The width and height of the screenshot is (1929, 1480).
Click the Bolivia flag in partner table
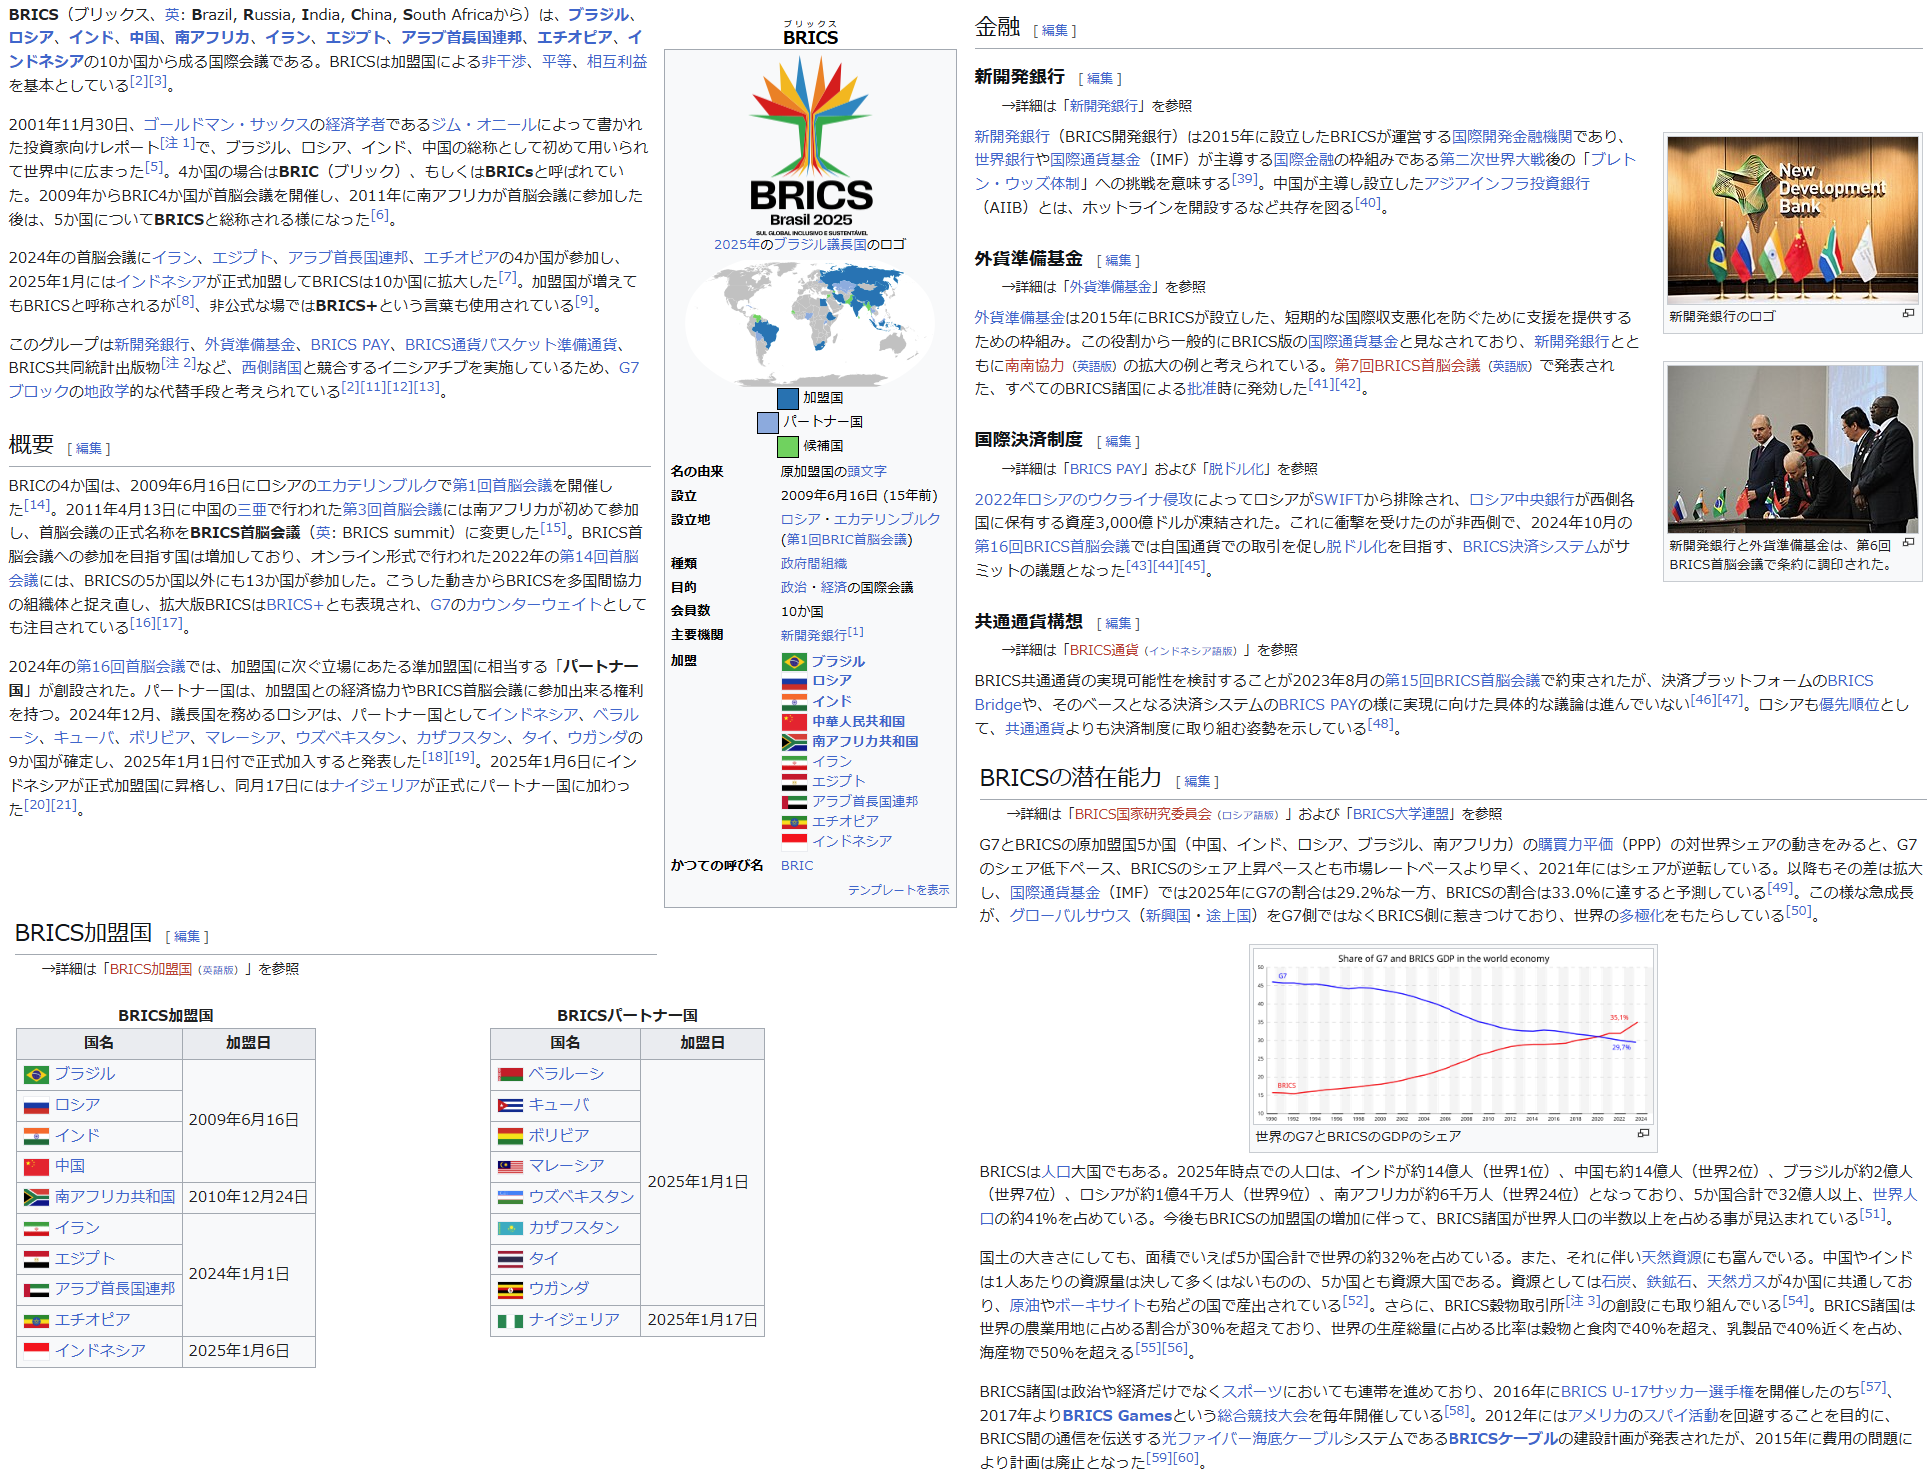pyautogui.click(x=511, y=1137)
